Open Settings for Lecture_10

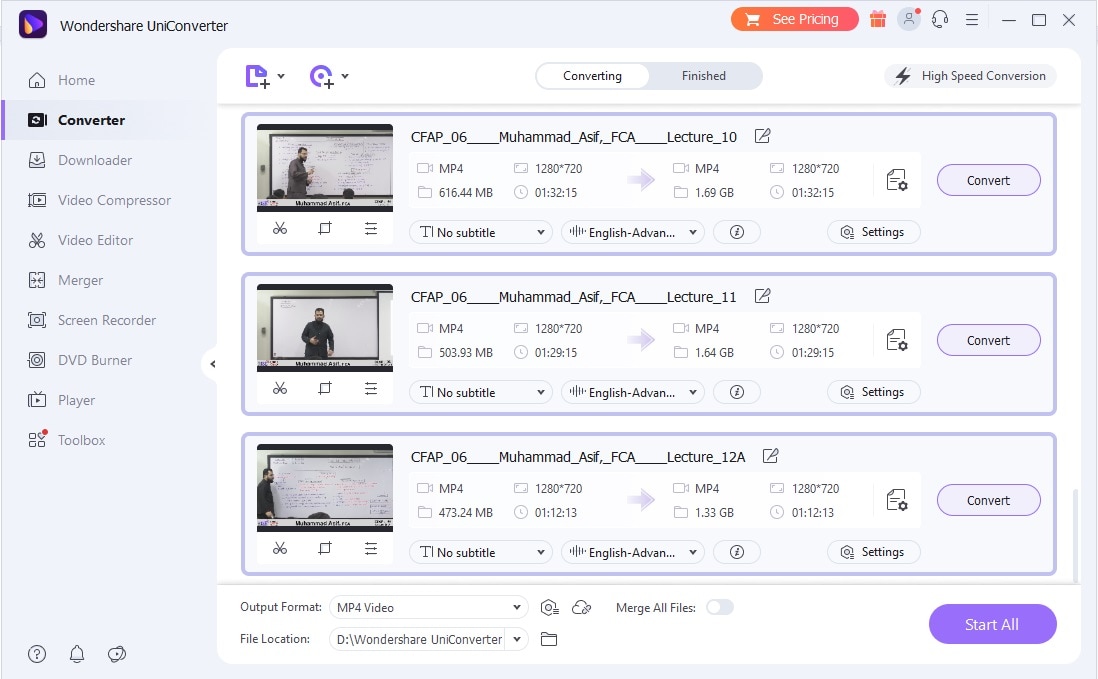pyautogui.click(x=873, y=232)
